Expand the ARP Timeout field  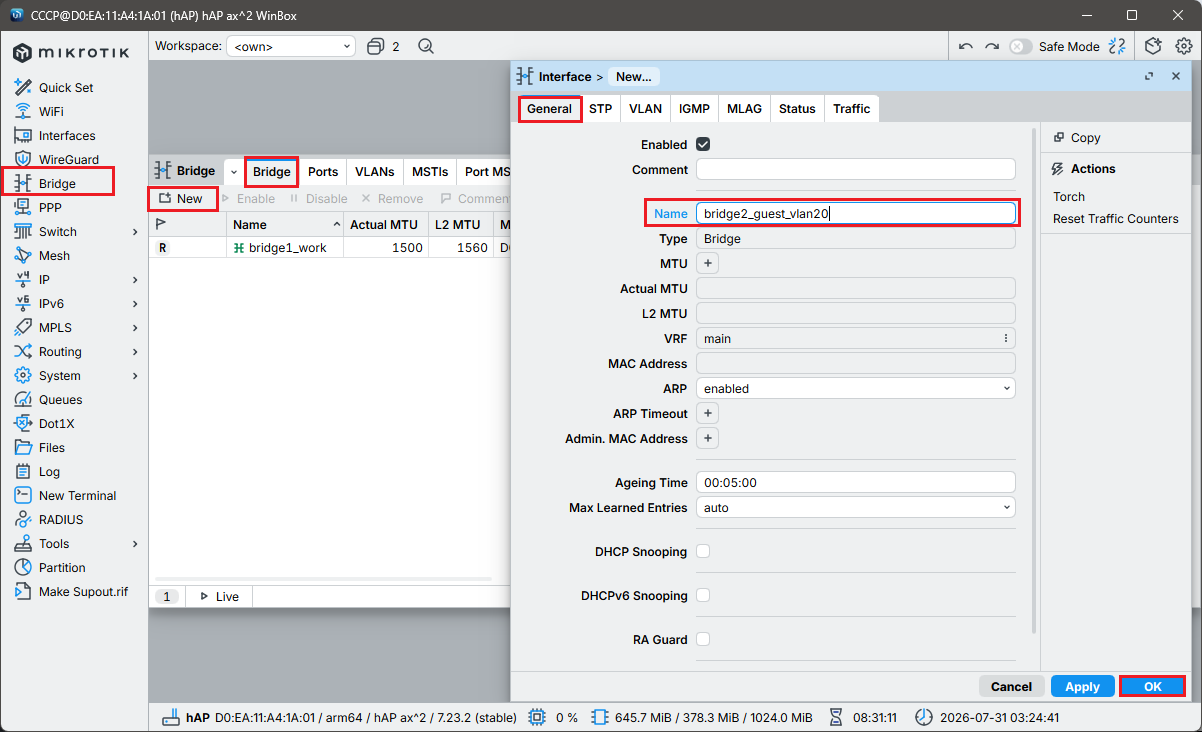coord(707,413)
